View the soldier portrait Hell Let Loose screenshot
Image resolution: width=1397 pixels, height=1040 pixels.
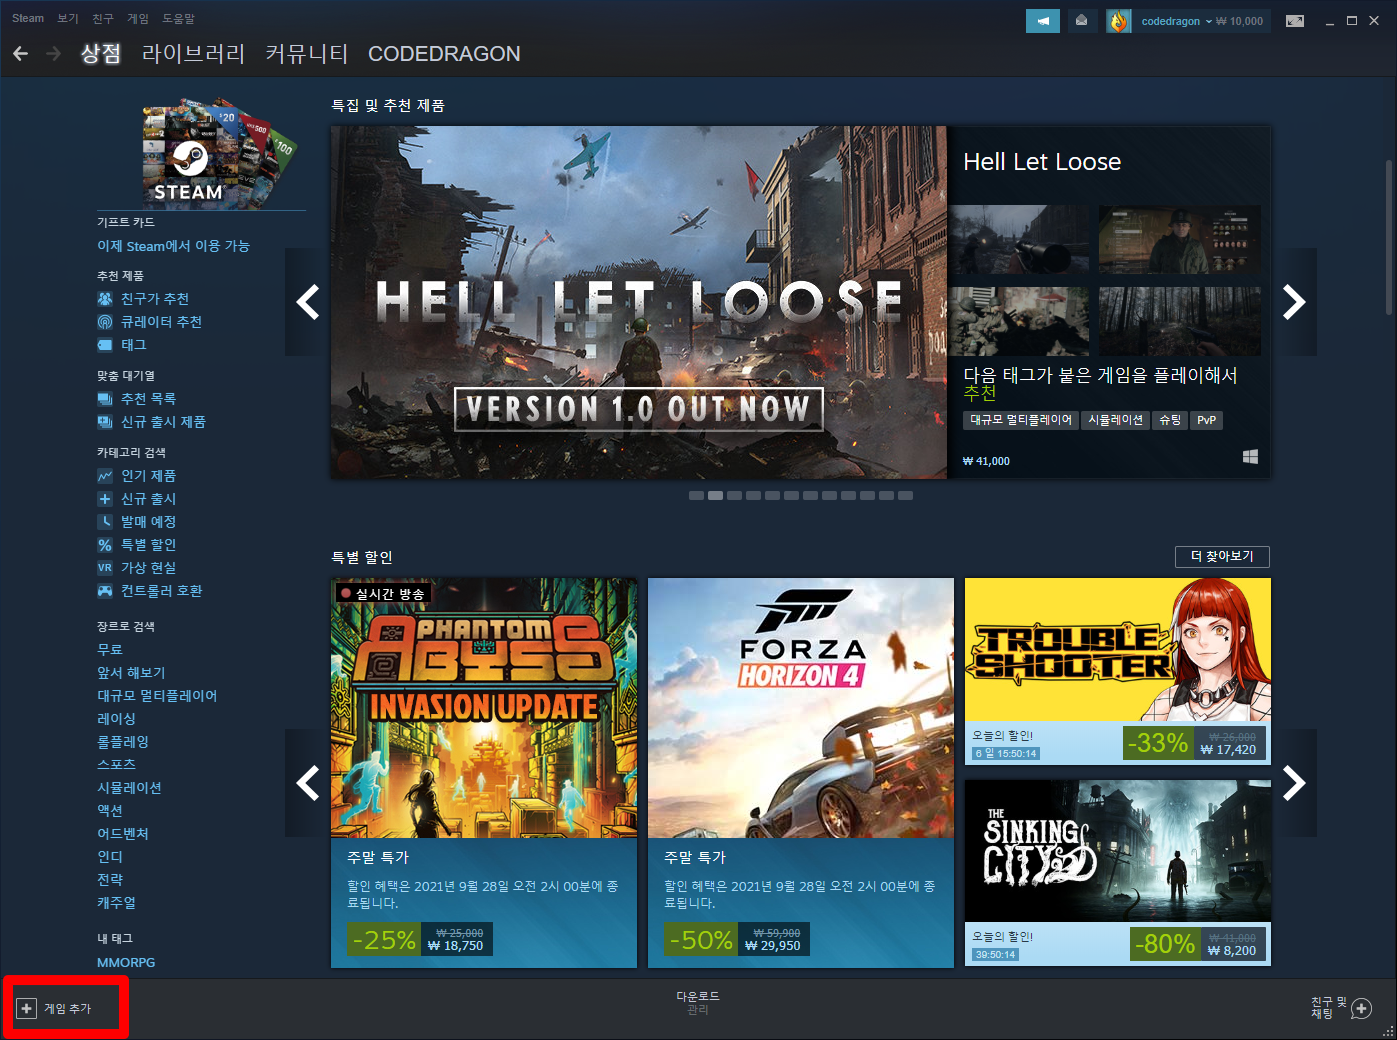pos(1180,240)
